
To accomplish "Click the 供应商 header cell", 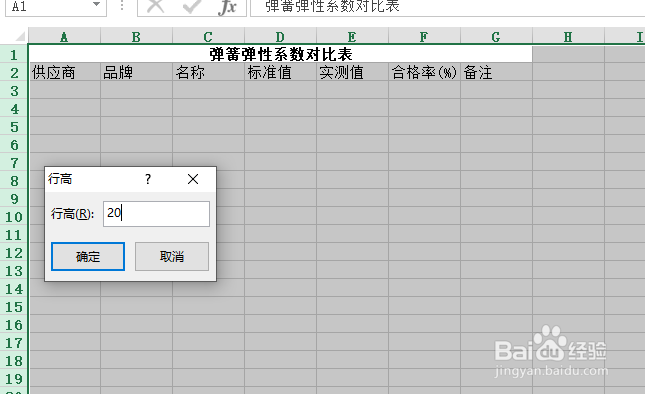I will [65, 72].
